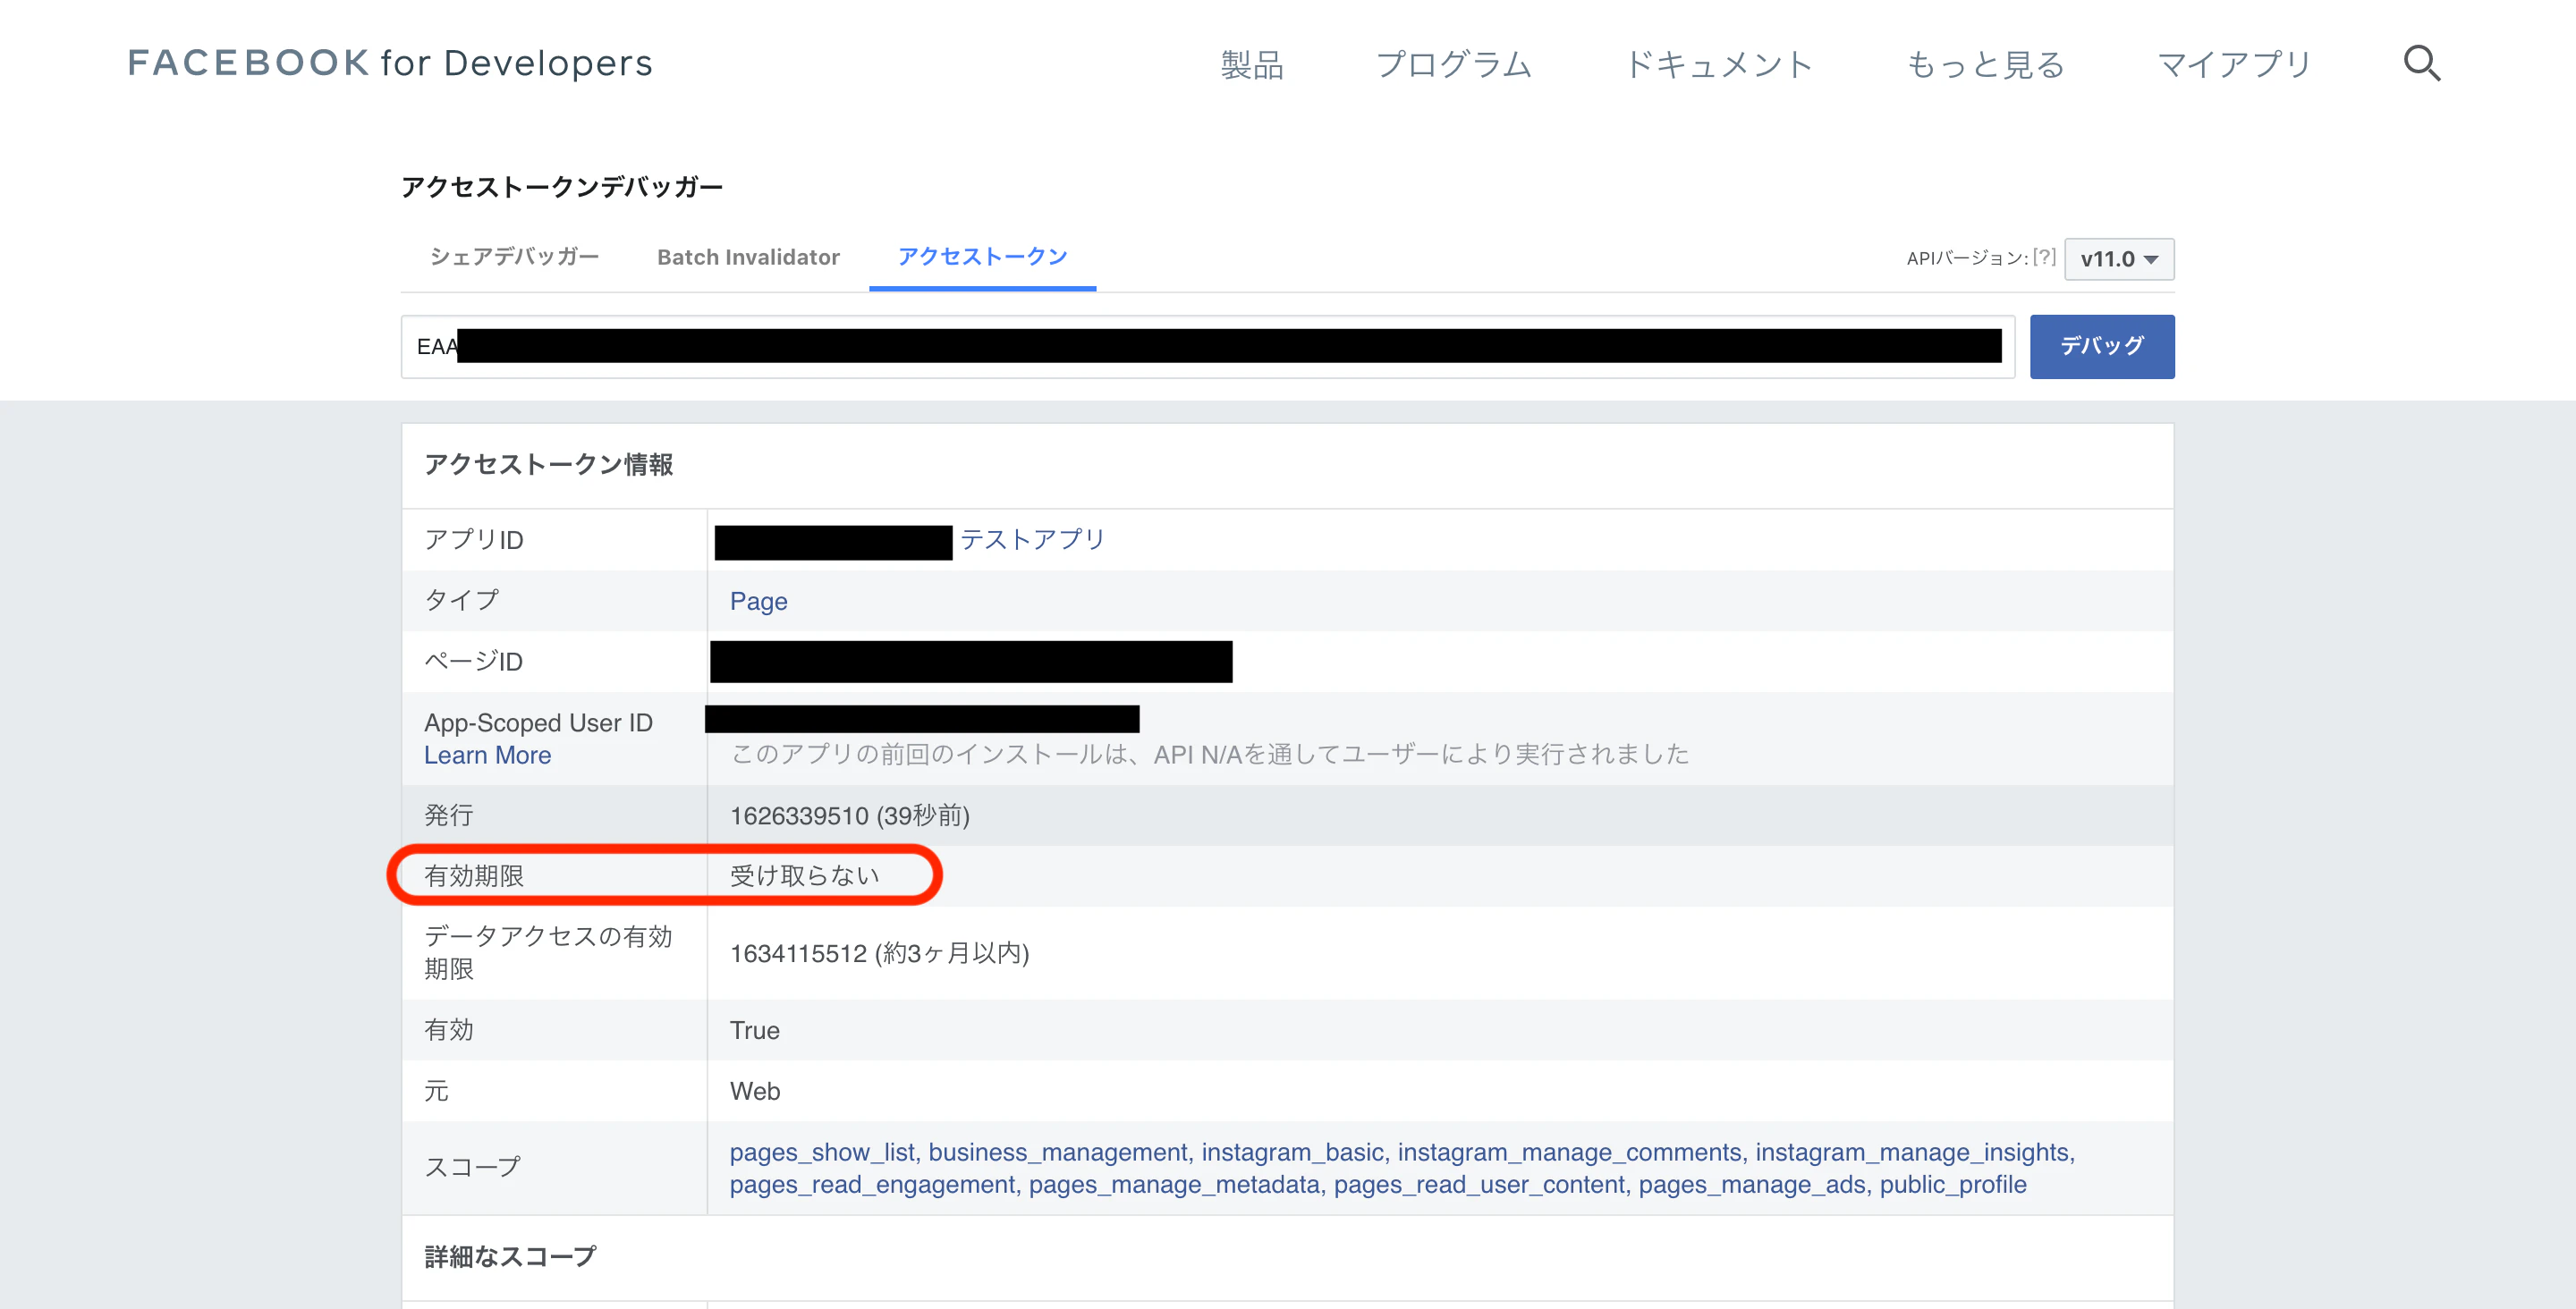Open the テストアプリ app link
This screenshot has height=1309, width=2576.
(1032, 540)
